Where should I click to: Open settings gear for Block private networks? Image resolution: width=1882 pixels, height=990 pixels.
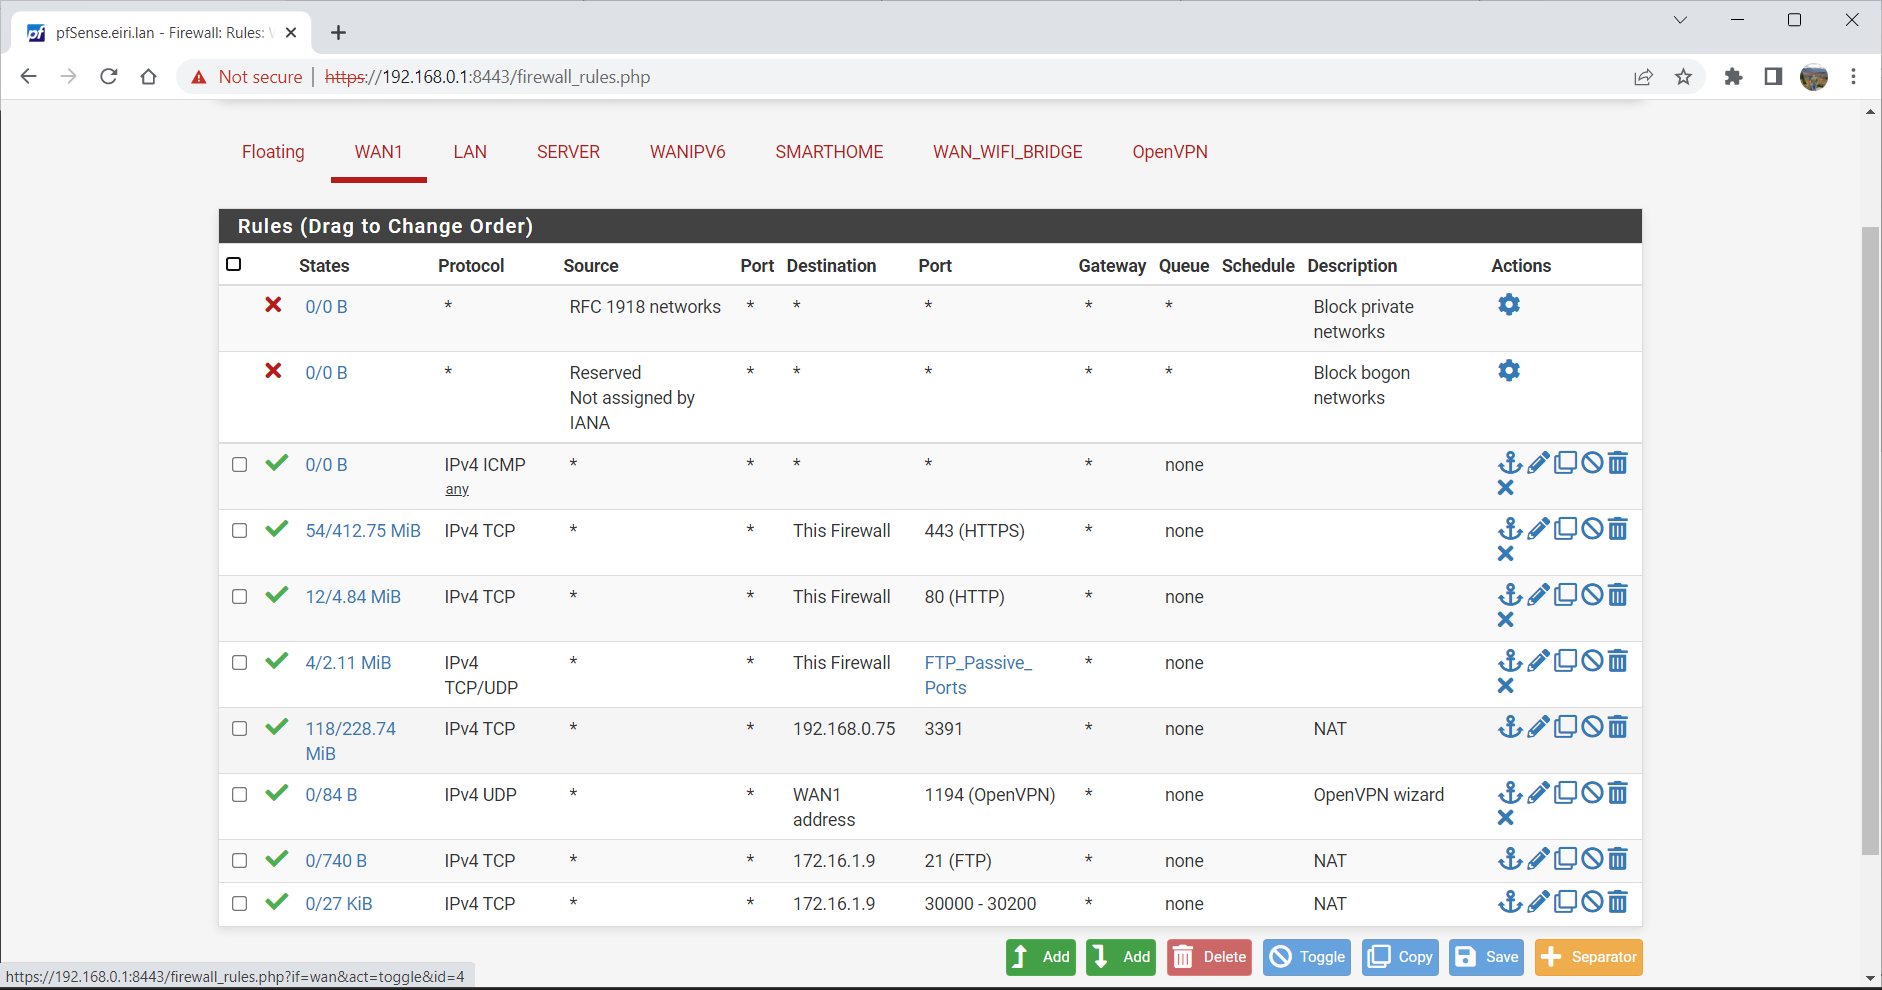point(1509,305)
